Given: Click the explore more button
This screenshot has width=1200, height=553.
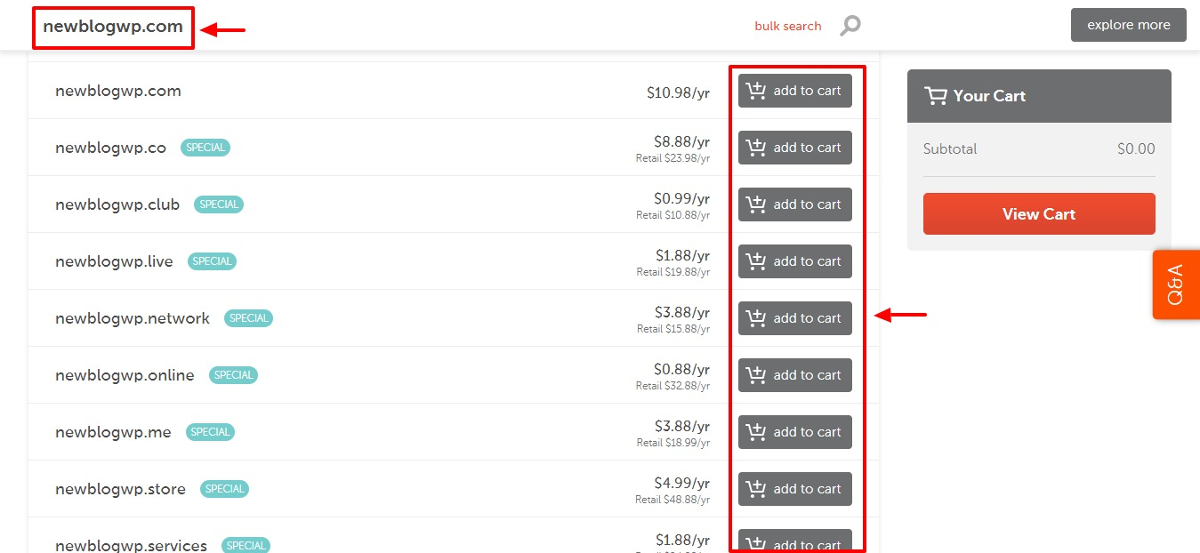Looking at the screenshot, I should 1129,25.
